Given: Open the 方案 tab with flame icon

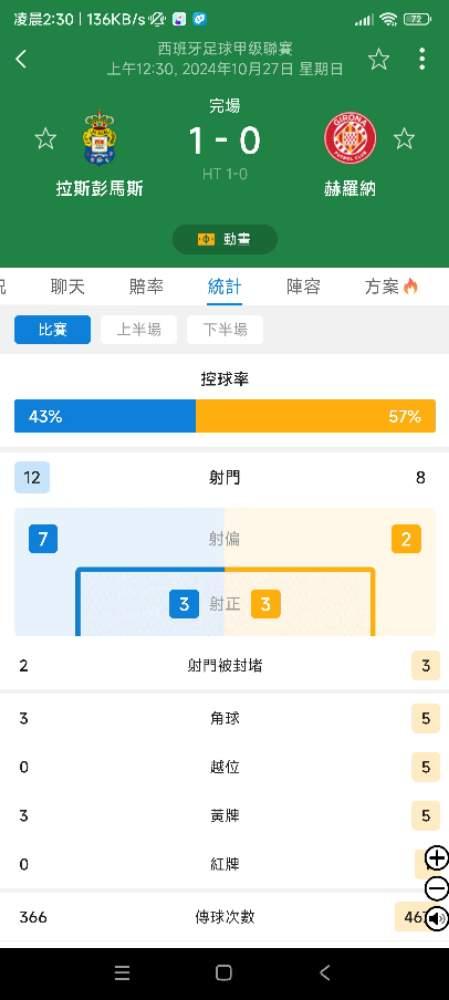Looking at the screenshot, I should coord(391,287).
